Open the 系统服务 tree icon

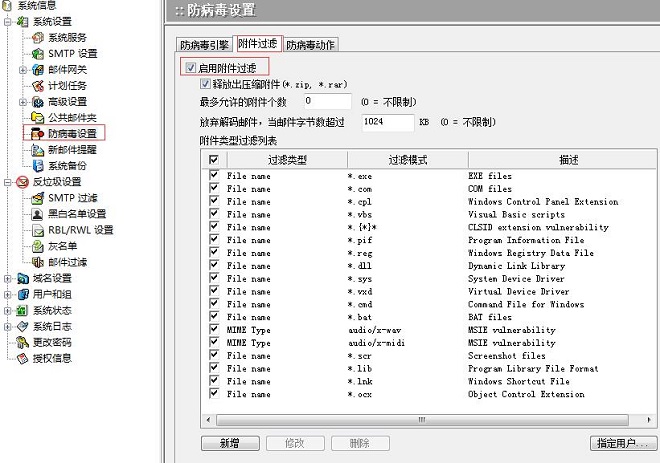tap(38, 37)
